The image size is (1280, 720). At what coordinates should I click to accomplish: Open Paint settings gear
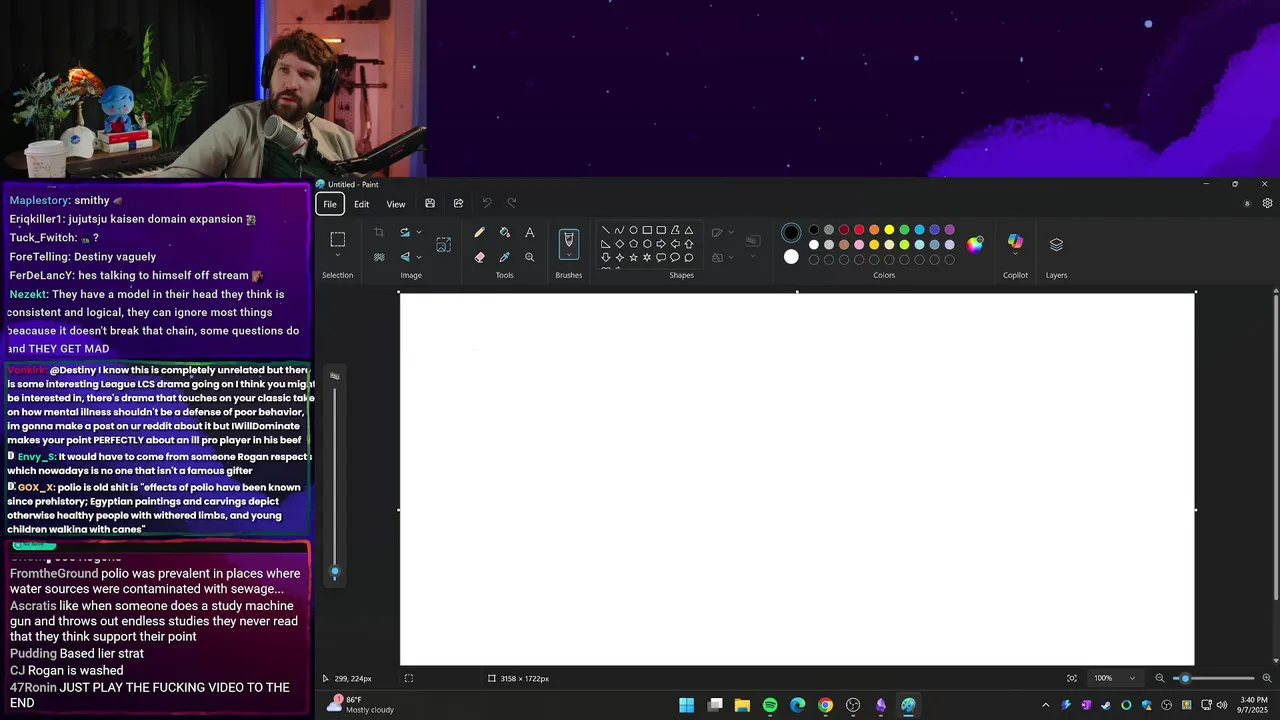tap(1267, 203)
